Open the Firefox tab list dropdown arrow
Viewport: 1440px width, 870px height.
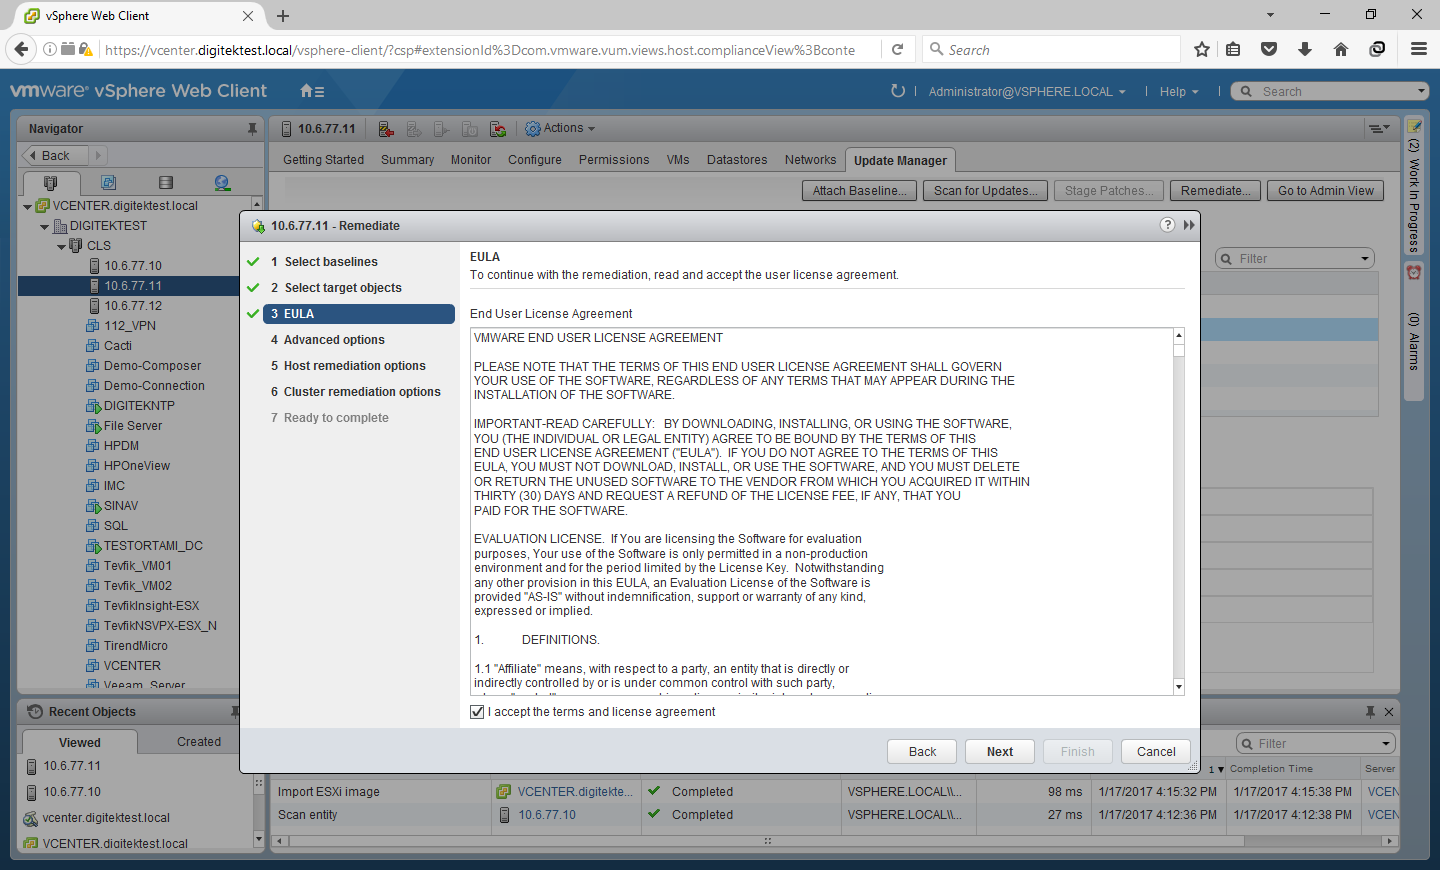1270,15
